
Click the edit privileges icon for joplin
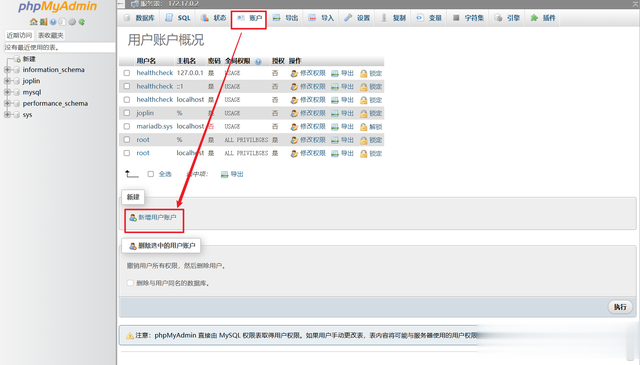point(294,114)
